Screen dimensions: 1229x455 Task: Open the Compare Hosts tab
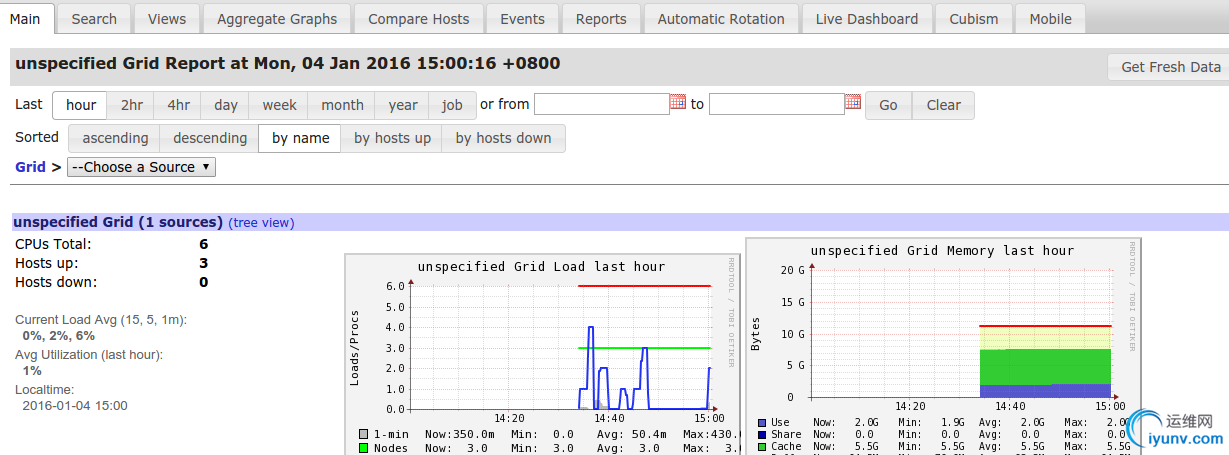coord(419,19)
